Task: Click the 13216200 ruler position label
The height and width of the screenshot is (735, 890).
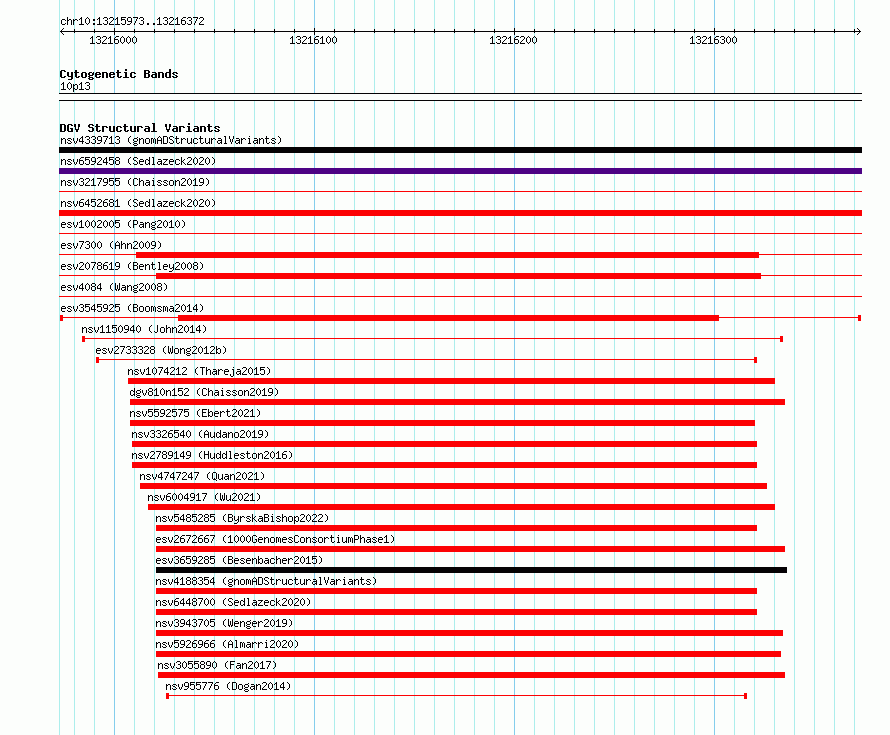Action: click(513, 40)
